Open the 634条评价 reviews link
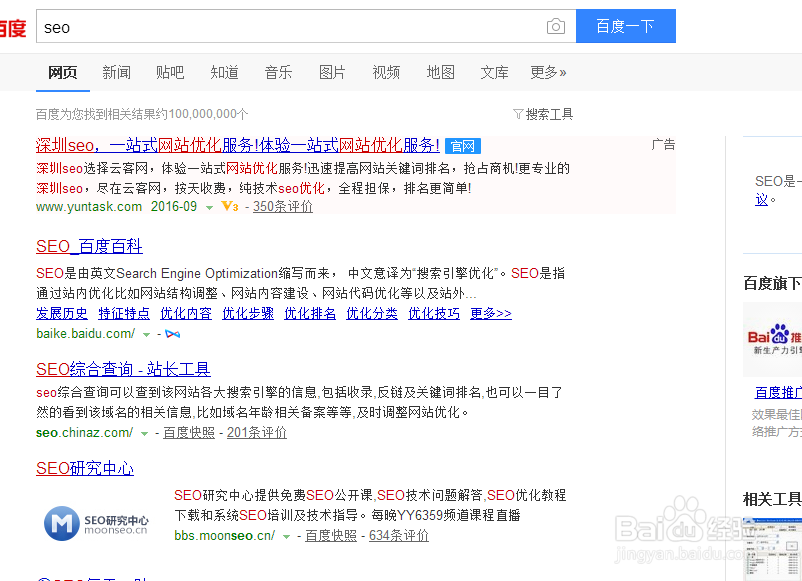Screen dimensions: 802x581 point(399,535)
